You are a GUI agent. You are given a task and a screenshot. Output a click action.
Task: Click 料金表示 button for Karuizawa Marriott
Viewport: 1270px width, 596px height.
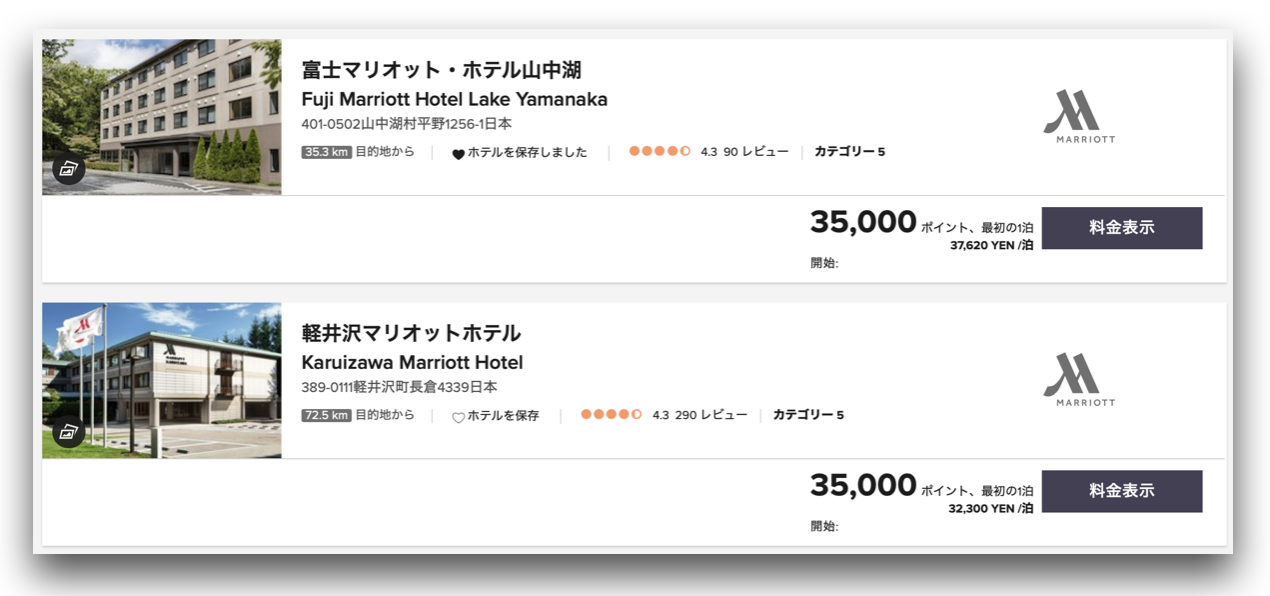click(x=1122, y=491)
